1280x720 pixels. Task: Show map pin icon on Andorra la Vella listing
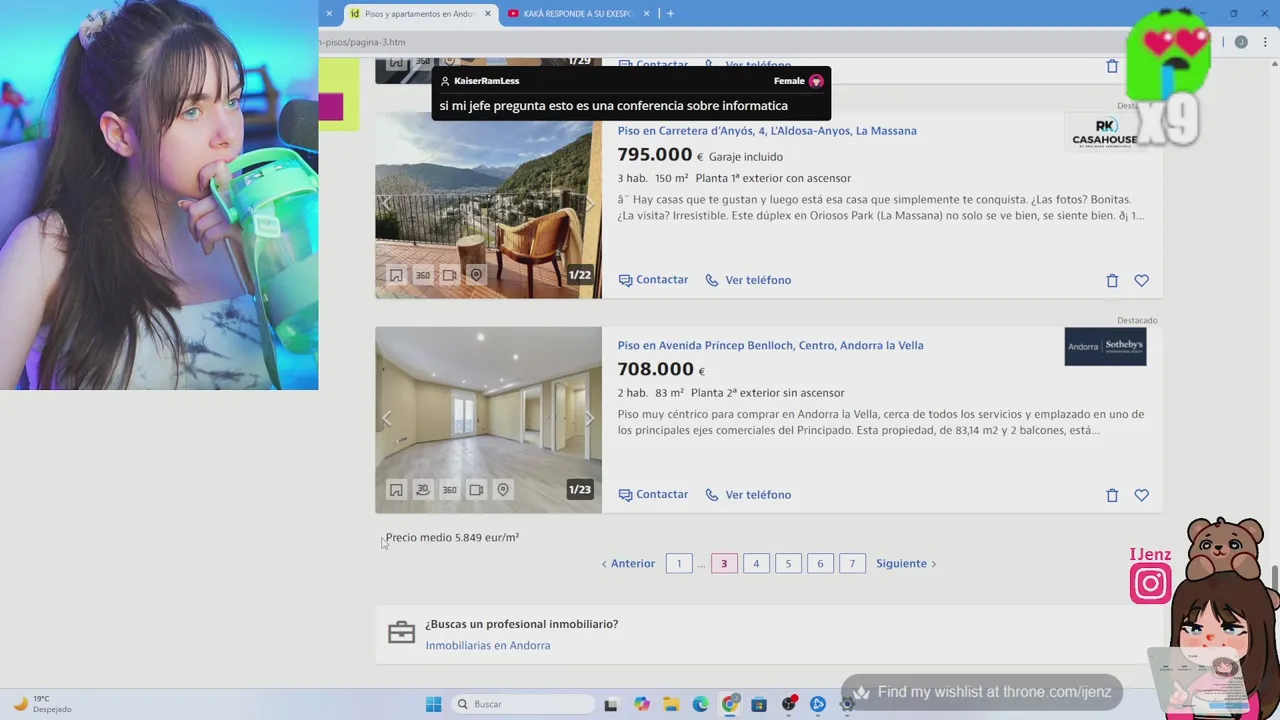503,490
